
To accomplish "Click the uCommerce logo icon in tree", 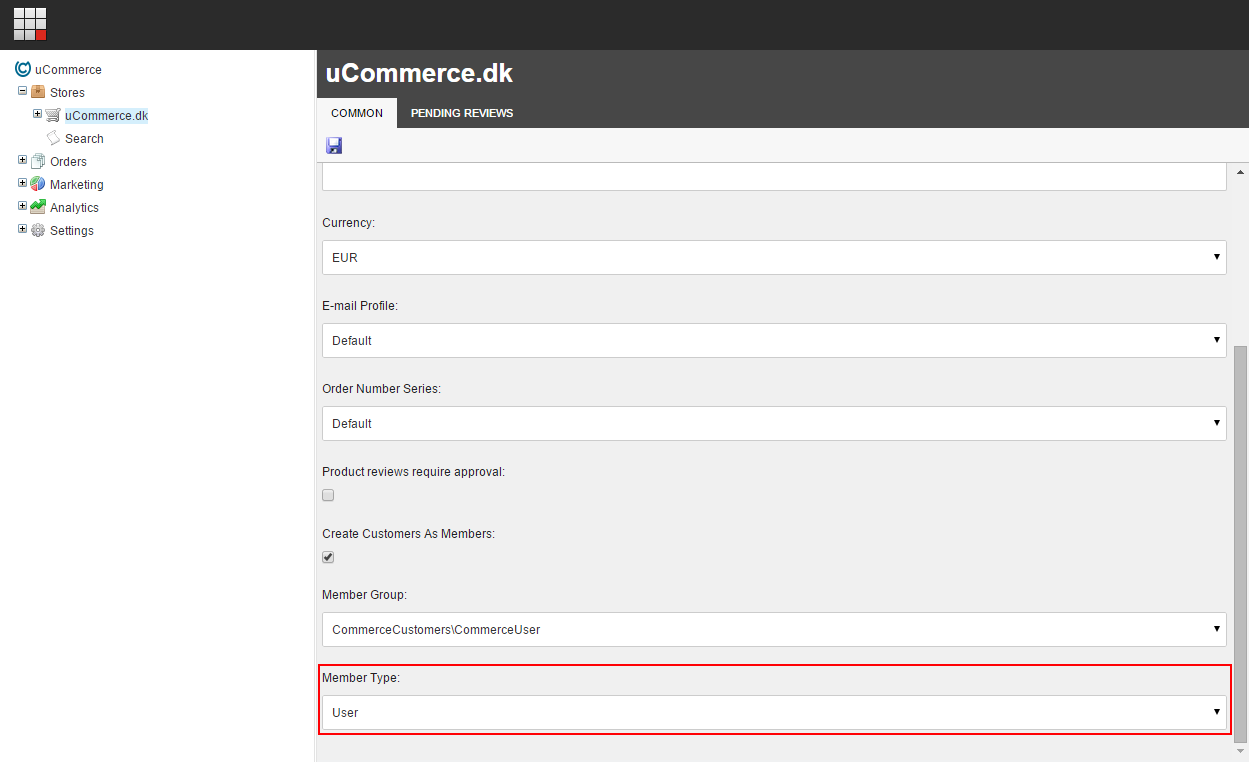I will tap(23, 69).
